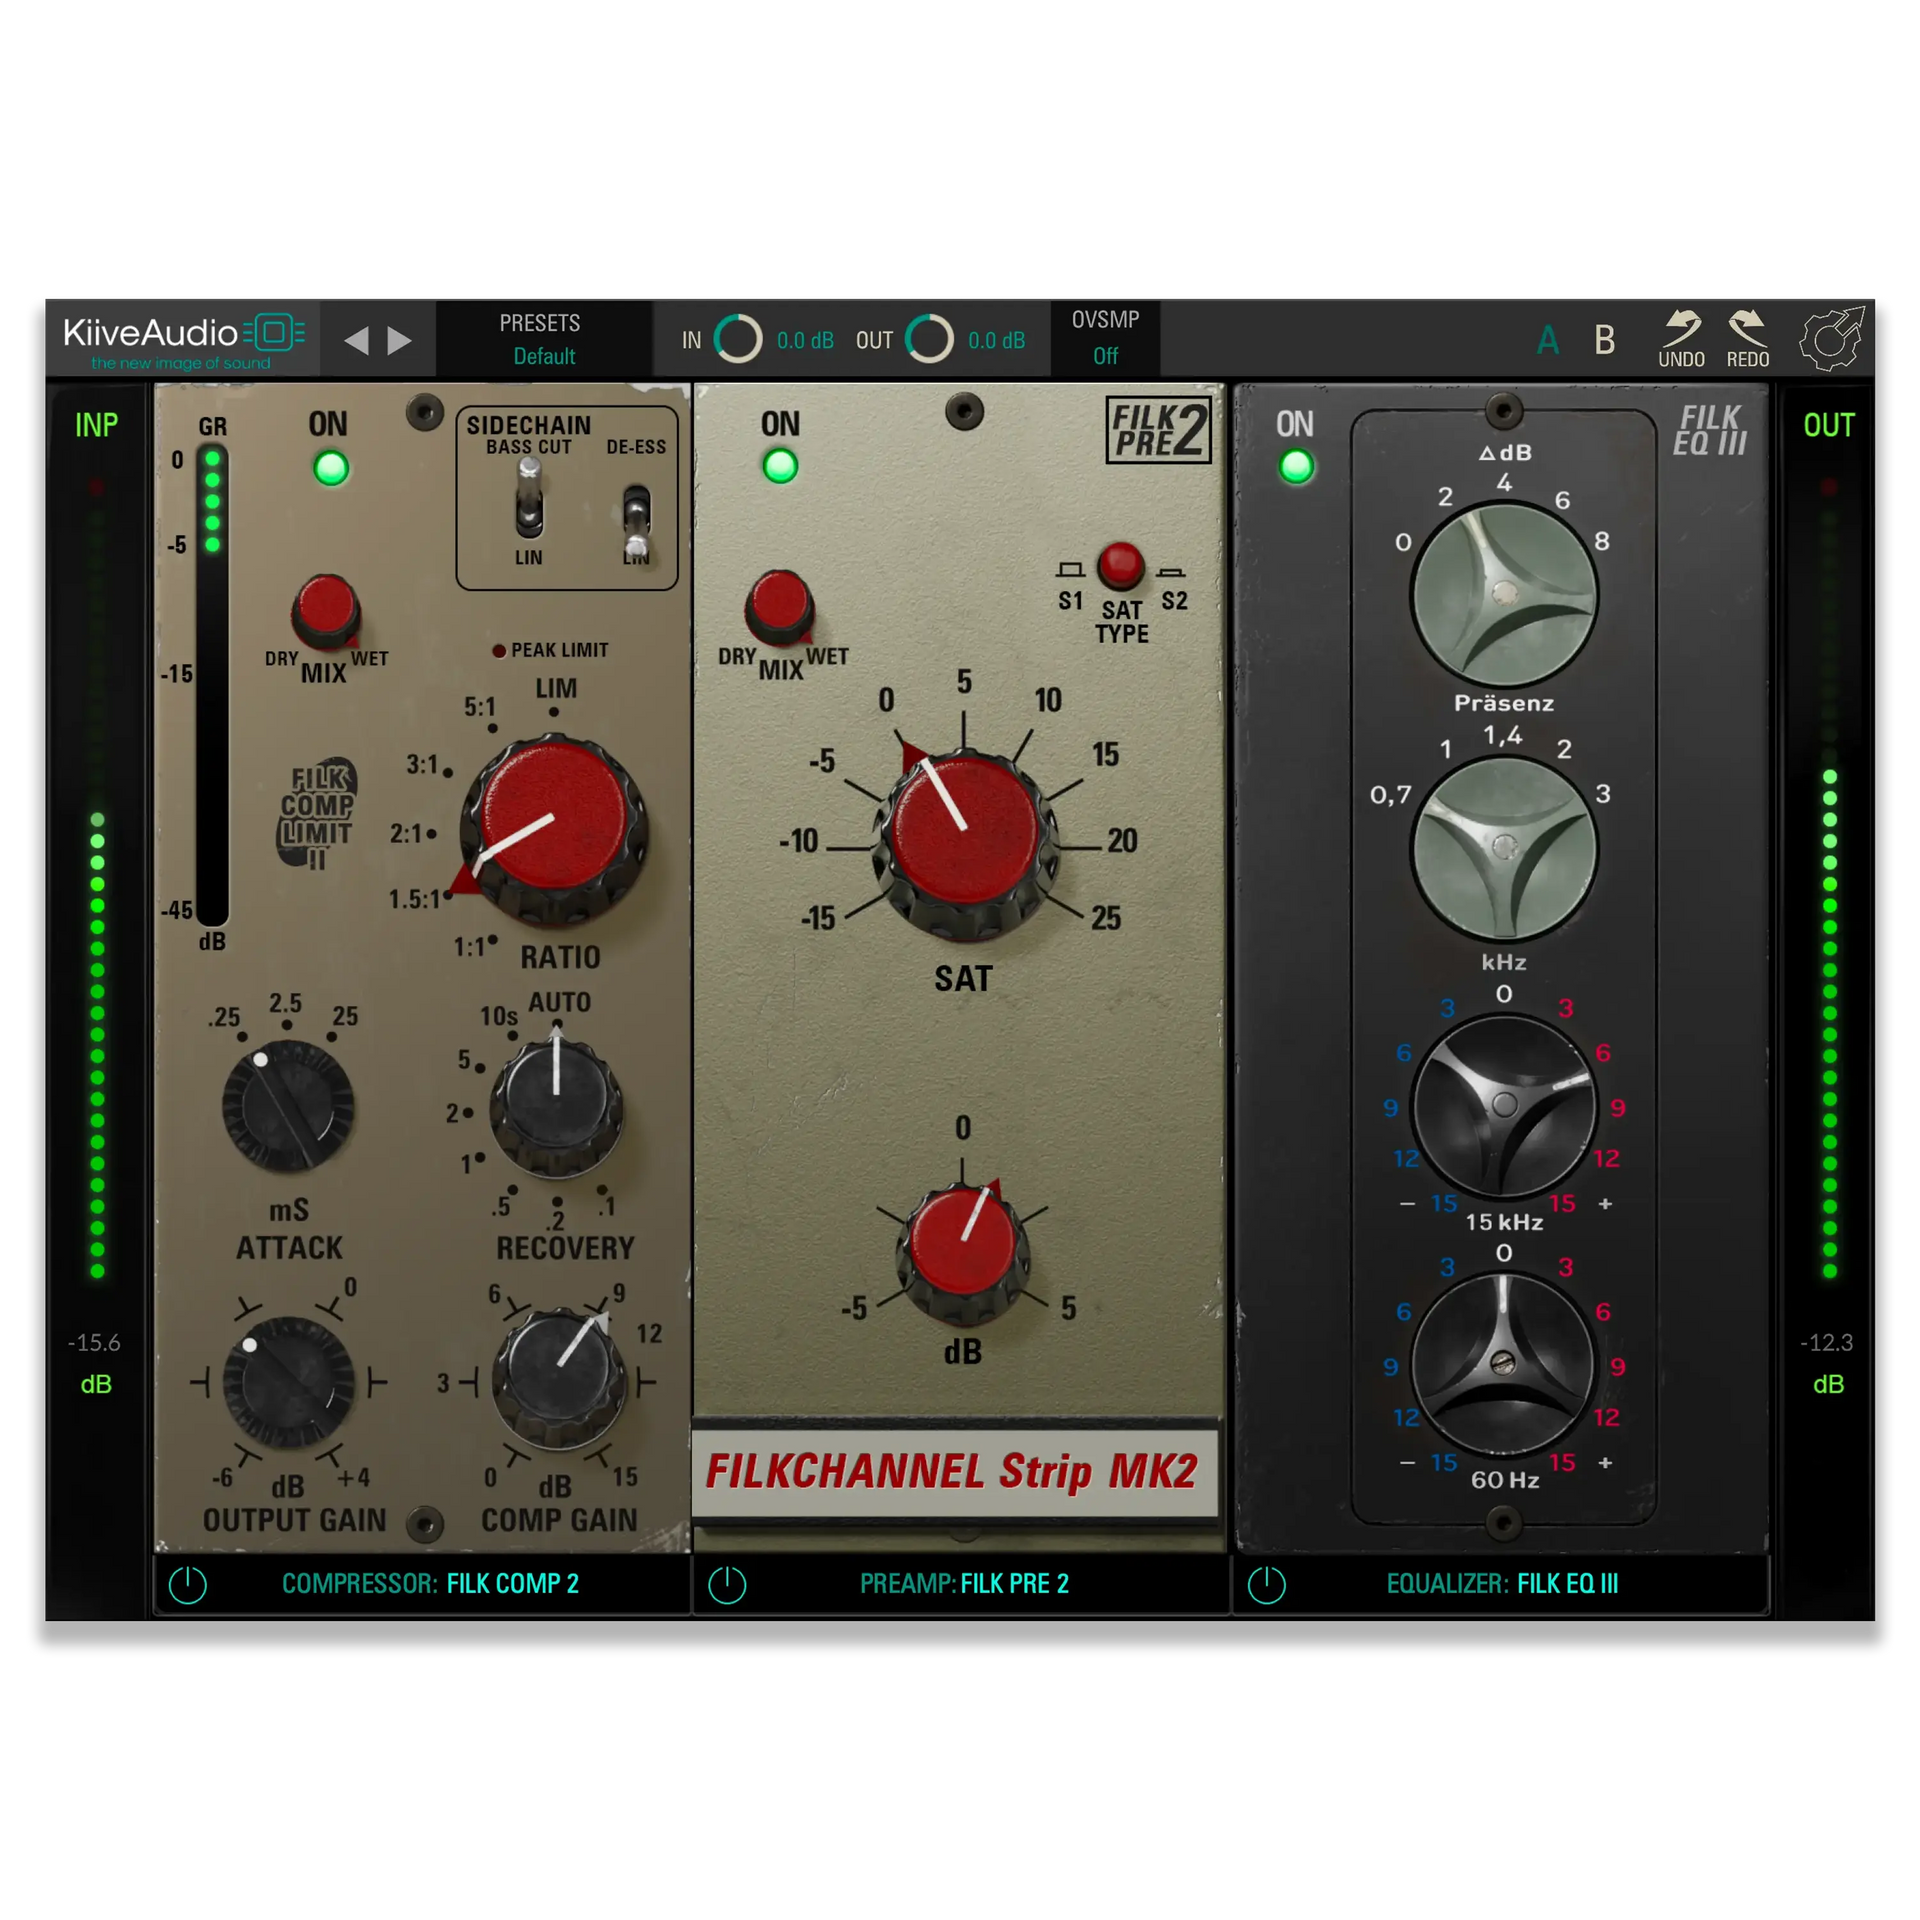Click the LIM ratio label
The image size is (1920, 1920).
pyautogui.click(x=556, y=688)
